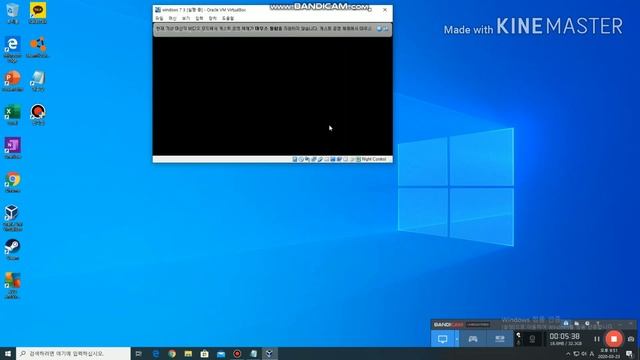Open the Chrome desktop shortcut
The height and width of the screenshot is (360, 640).
(x=13, y=182)
